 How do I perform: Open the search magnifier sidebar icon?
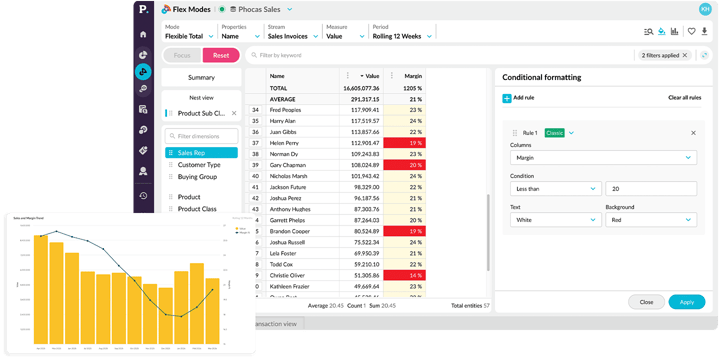pos(143,89)
